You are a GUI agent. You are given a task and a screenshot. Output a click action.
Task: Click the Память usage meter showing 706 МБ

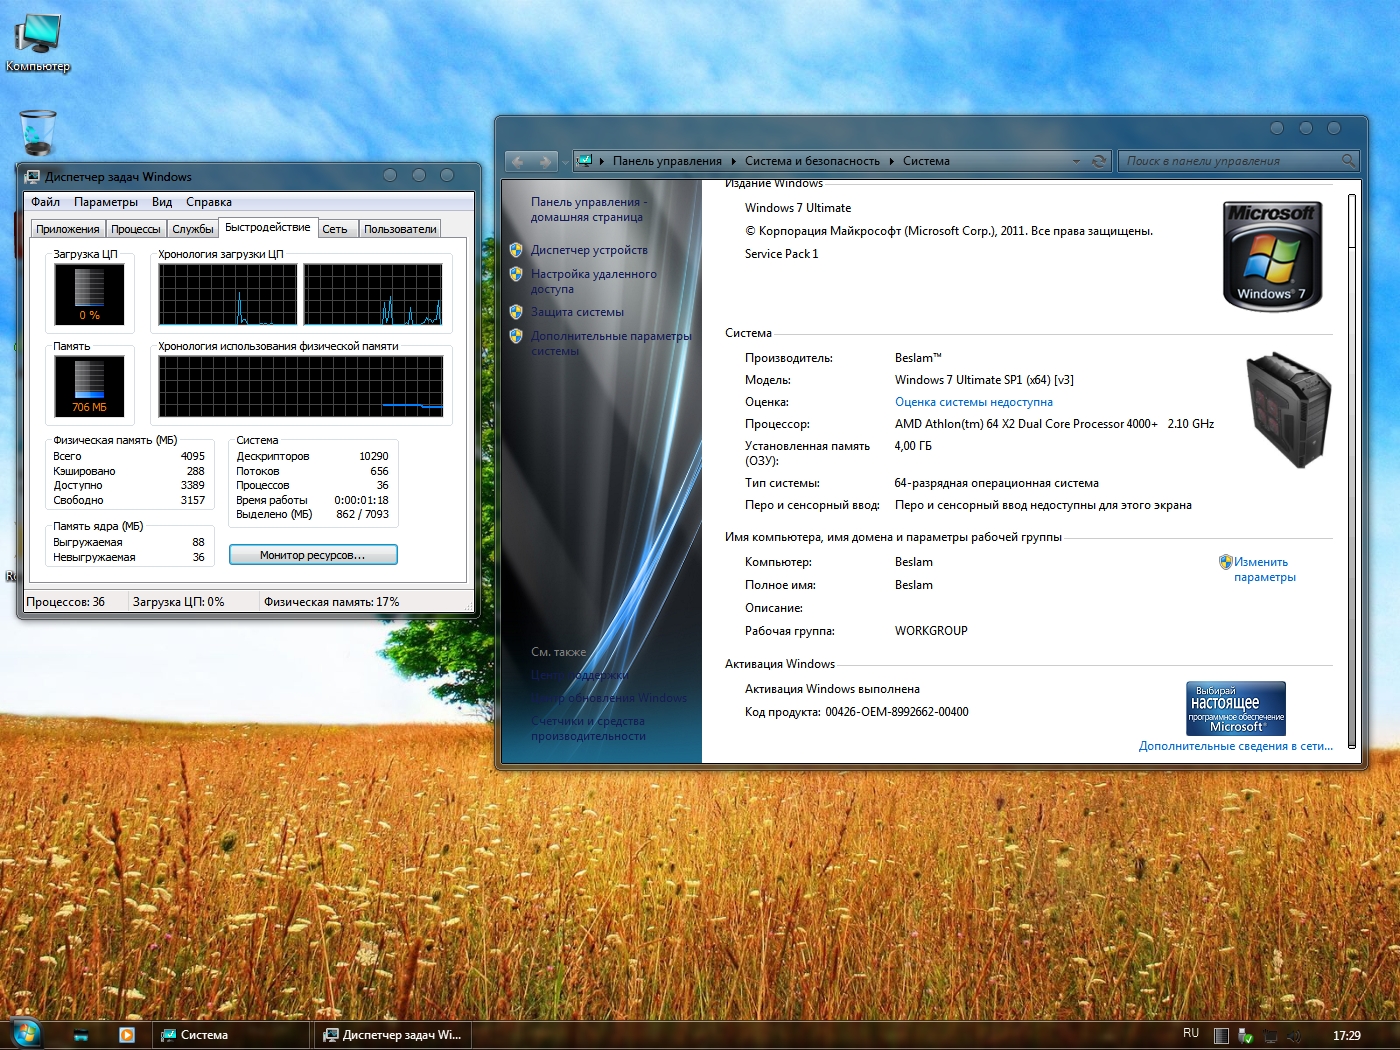pyautogui.click(x=89, y=386)
